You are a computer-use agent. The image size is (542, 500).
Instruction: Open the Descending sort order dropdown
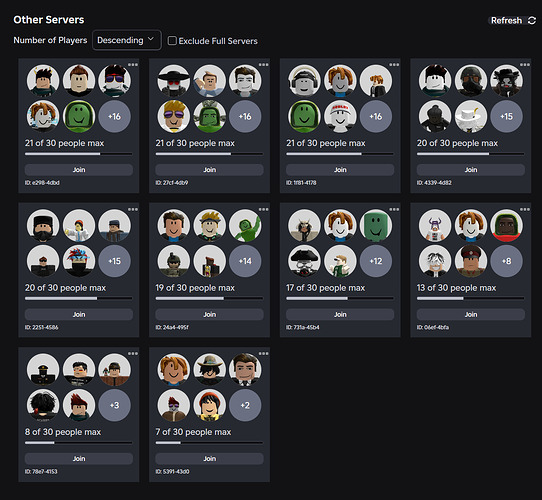(127, 40)
